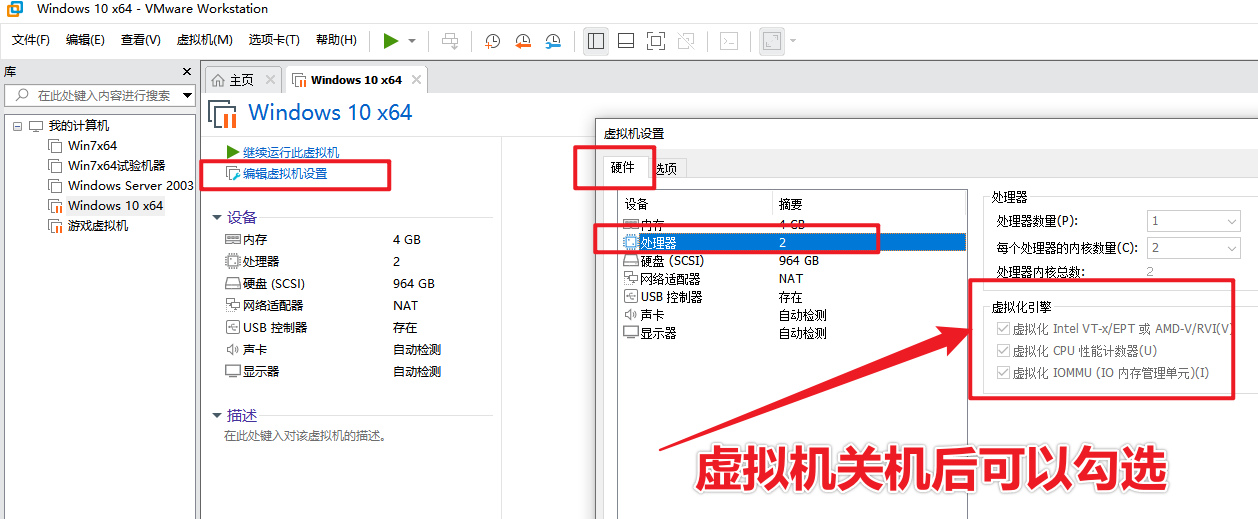Select 我的计算机 in the library tree
Viewport: 1258px width, 519px height.
point(79,126)
